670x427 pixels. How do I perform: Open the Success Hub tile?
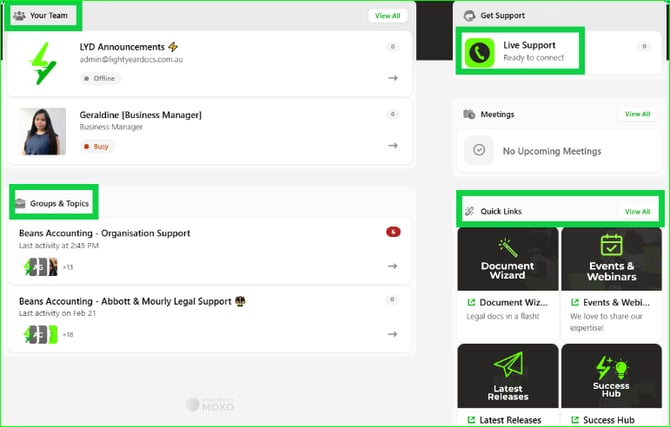(611, 377)
